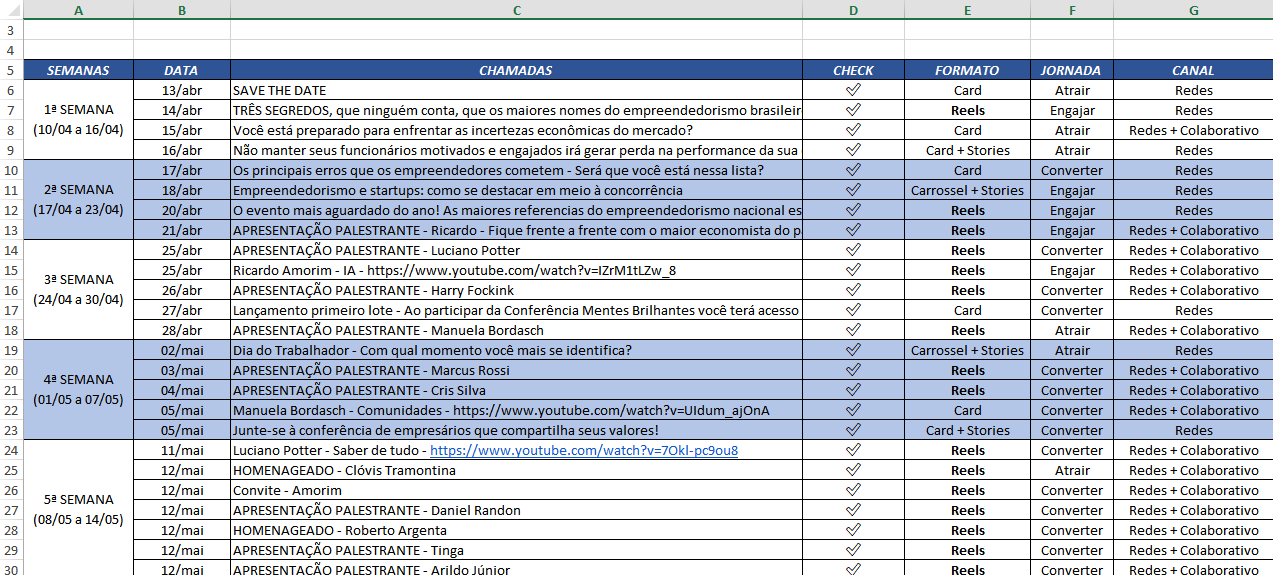Click check mark in Junte-se à conferência row
The width and height of the screenshot is (1273, 575).
853,430
